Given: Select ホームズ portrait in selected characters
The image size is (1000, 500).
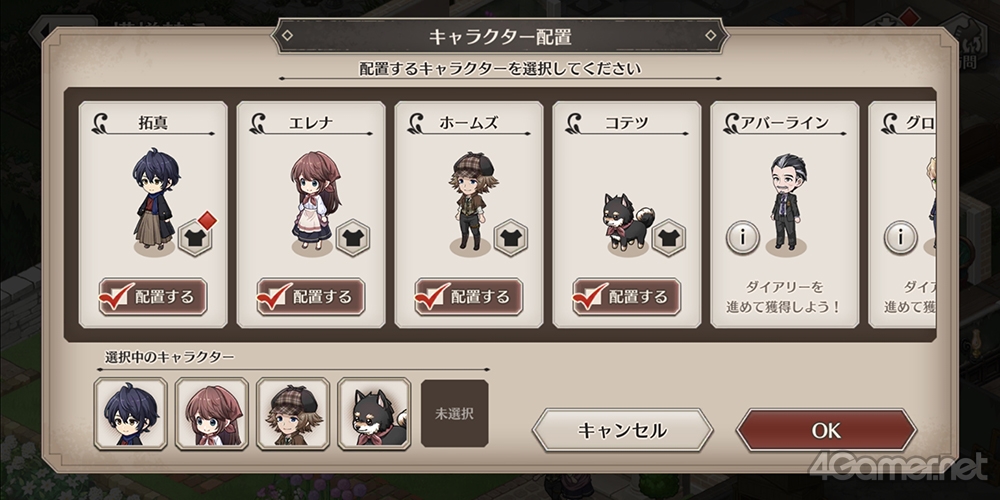Looking at the screenshot, I should click(x=293, y=414).
